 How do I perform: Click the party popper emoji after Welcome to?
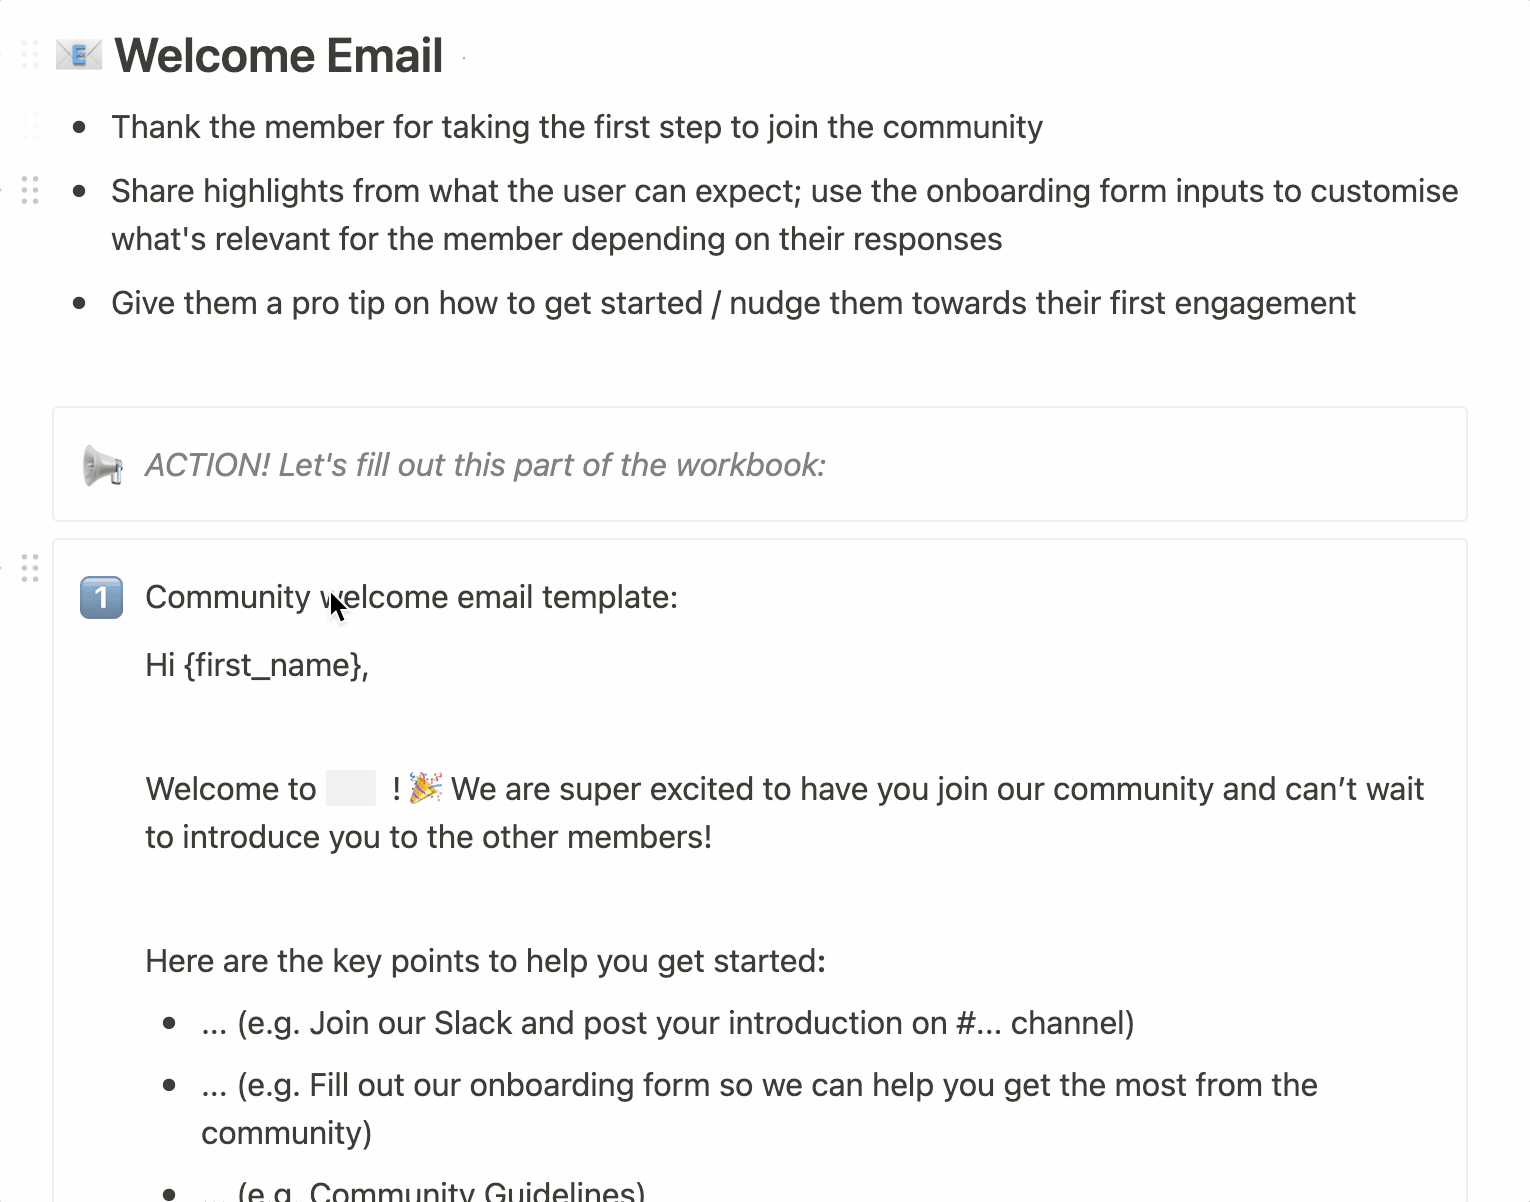pyautogui.click(x=425, y=788)
